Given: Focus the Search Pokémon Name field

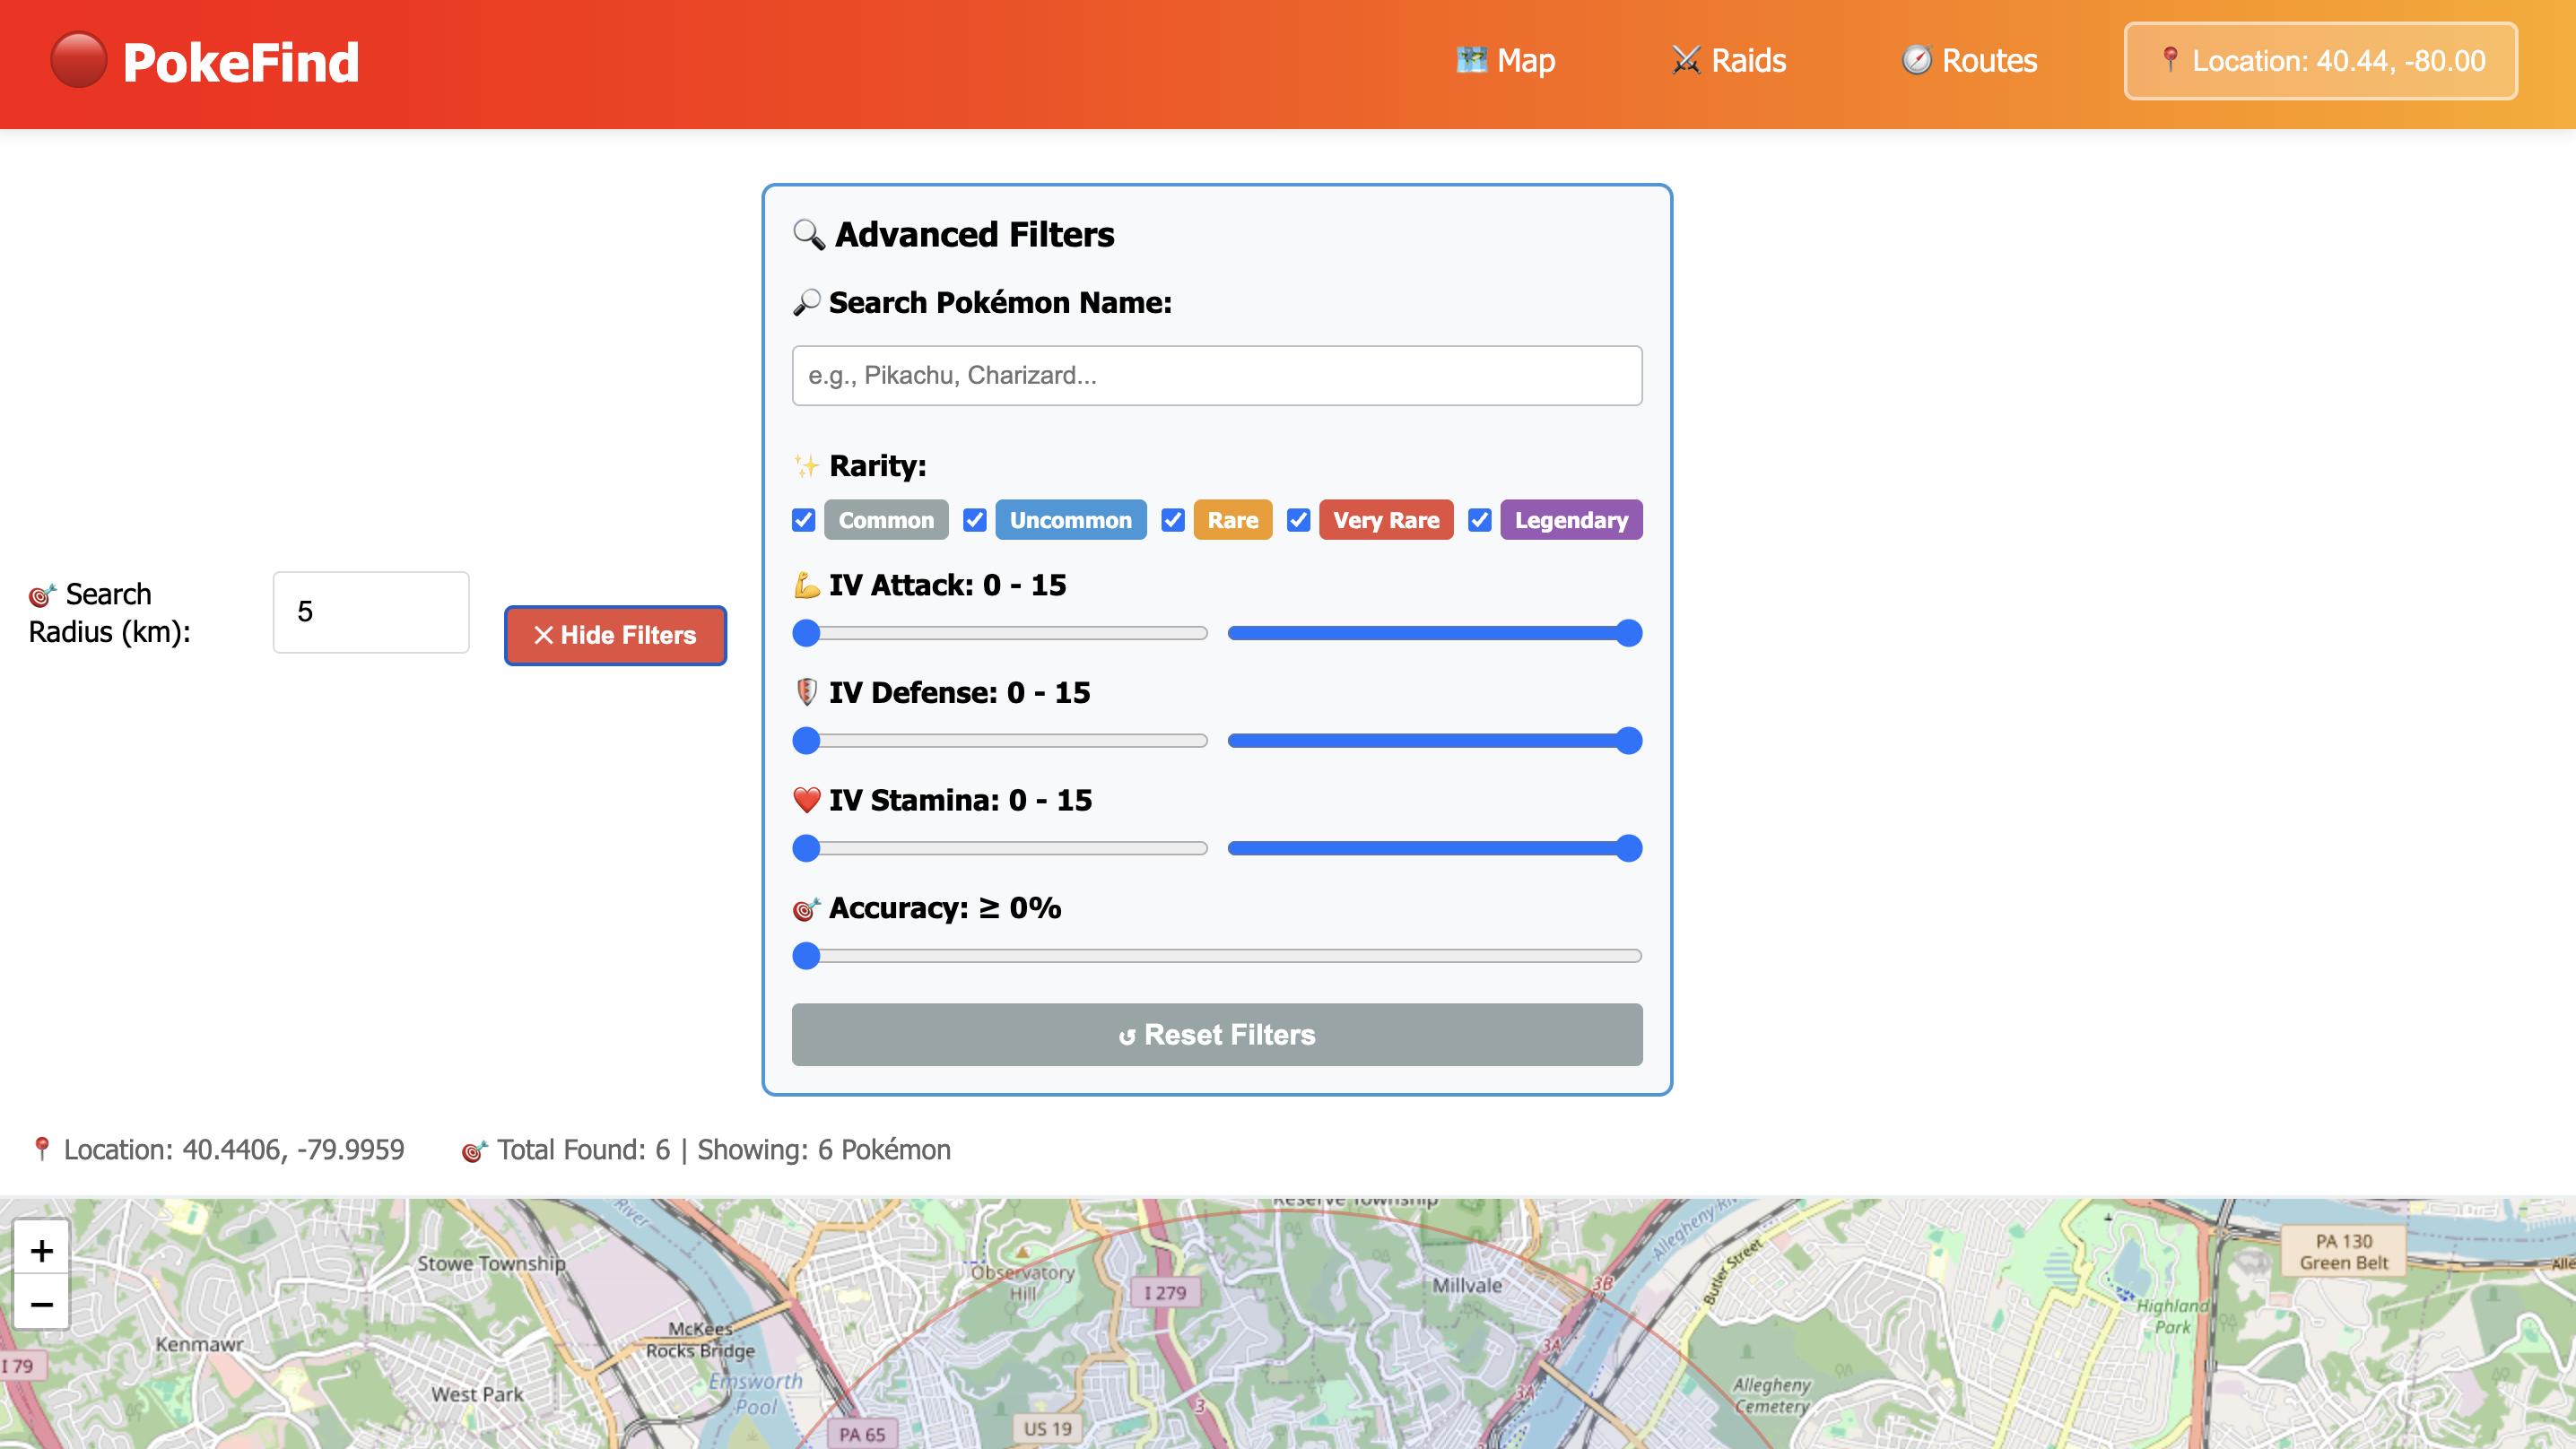Looking at the screenshot, I should click(x=1216, y=375).
